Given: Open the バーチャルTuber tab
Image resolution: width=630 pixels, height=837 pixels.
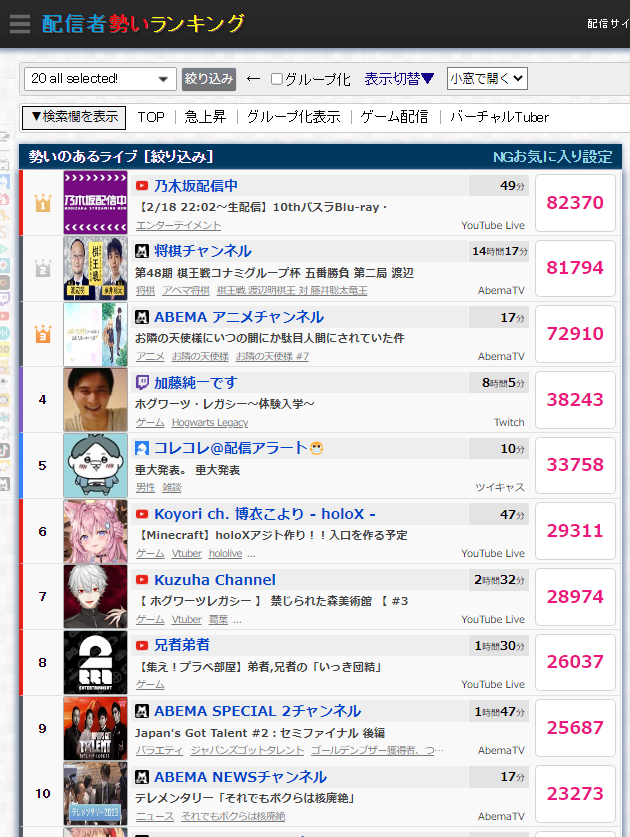Looking at the screenshot, I should [499, 117].
